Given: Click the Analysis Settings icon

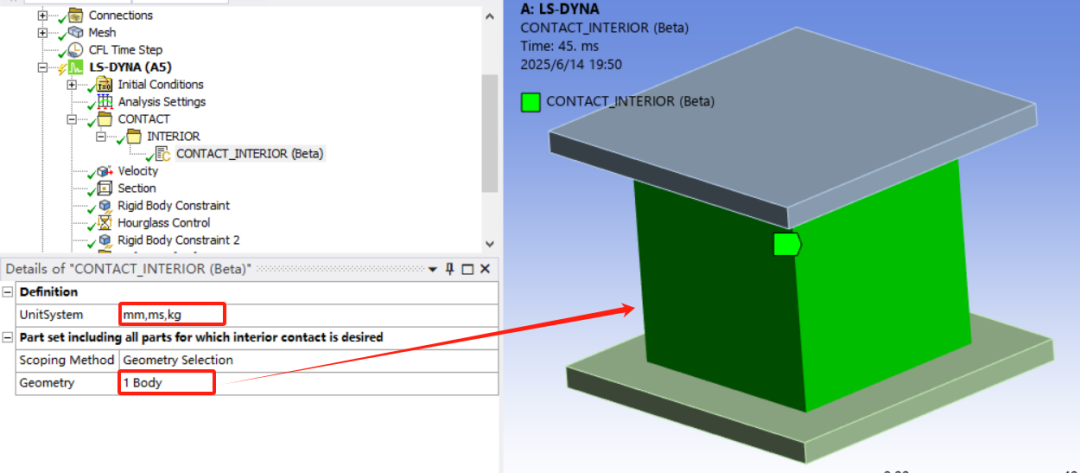Looking at the screenshot, I should tap(105, 102).
